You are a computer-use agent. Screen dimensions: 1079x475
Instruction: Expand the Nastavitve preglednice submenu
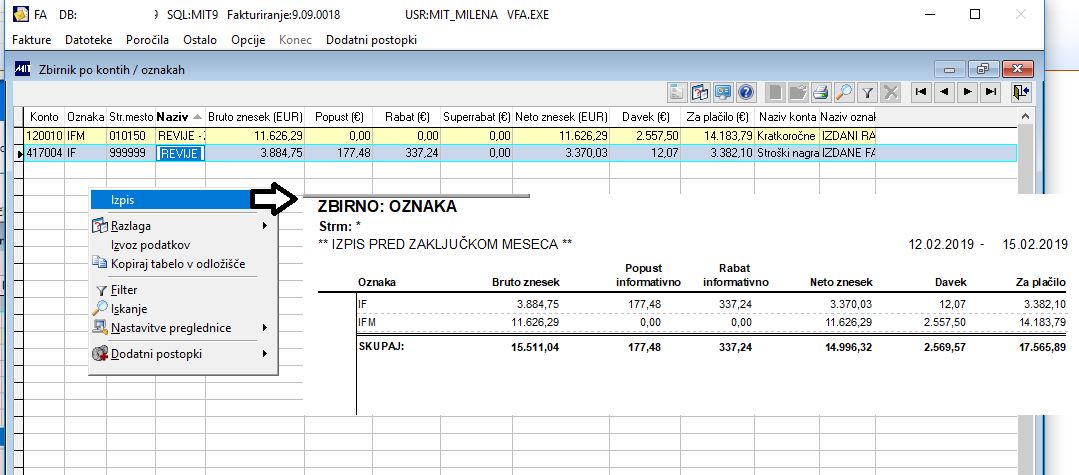tap(265, 328)
